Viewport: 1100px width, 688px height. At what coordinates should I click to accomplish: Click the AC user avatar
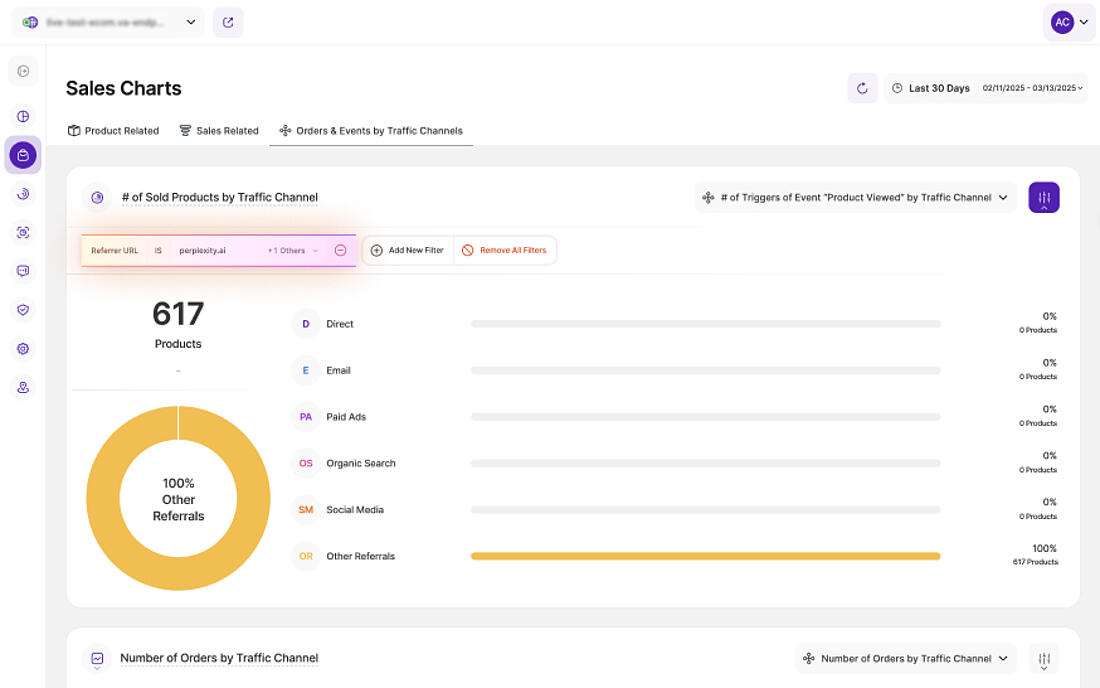point(1062,22)
